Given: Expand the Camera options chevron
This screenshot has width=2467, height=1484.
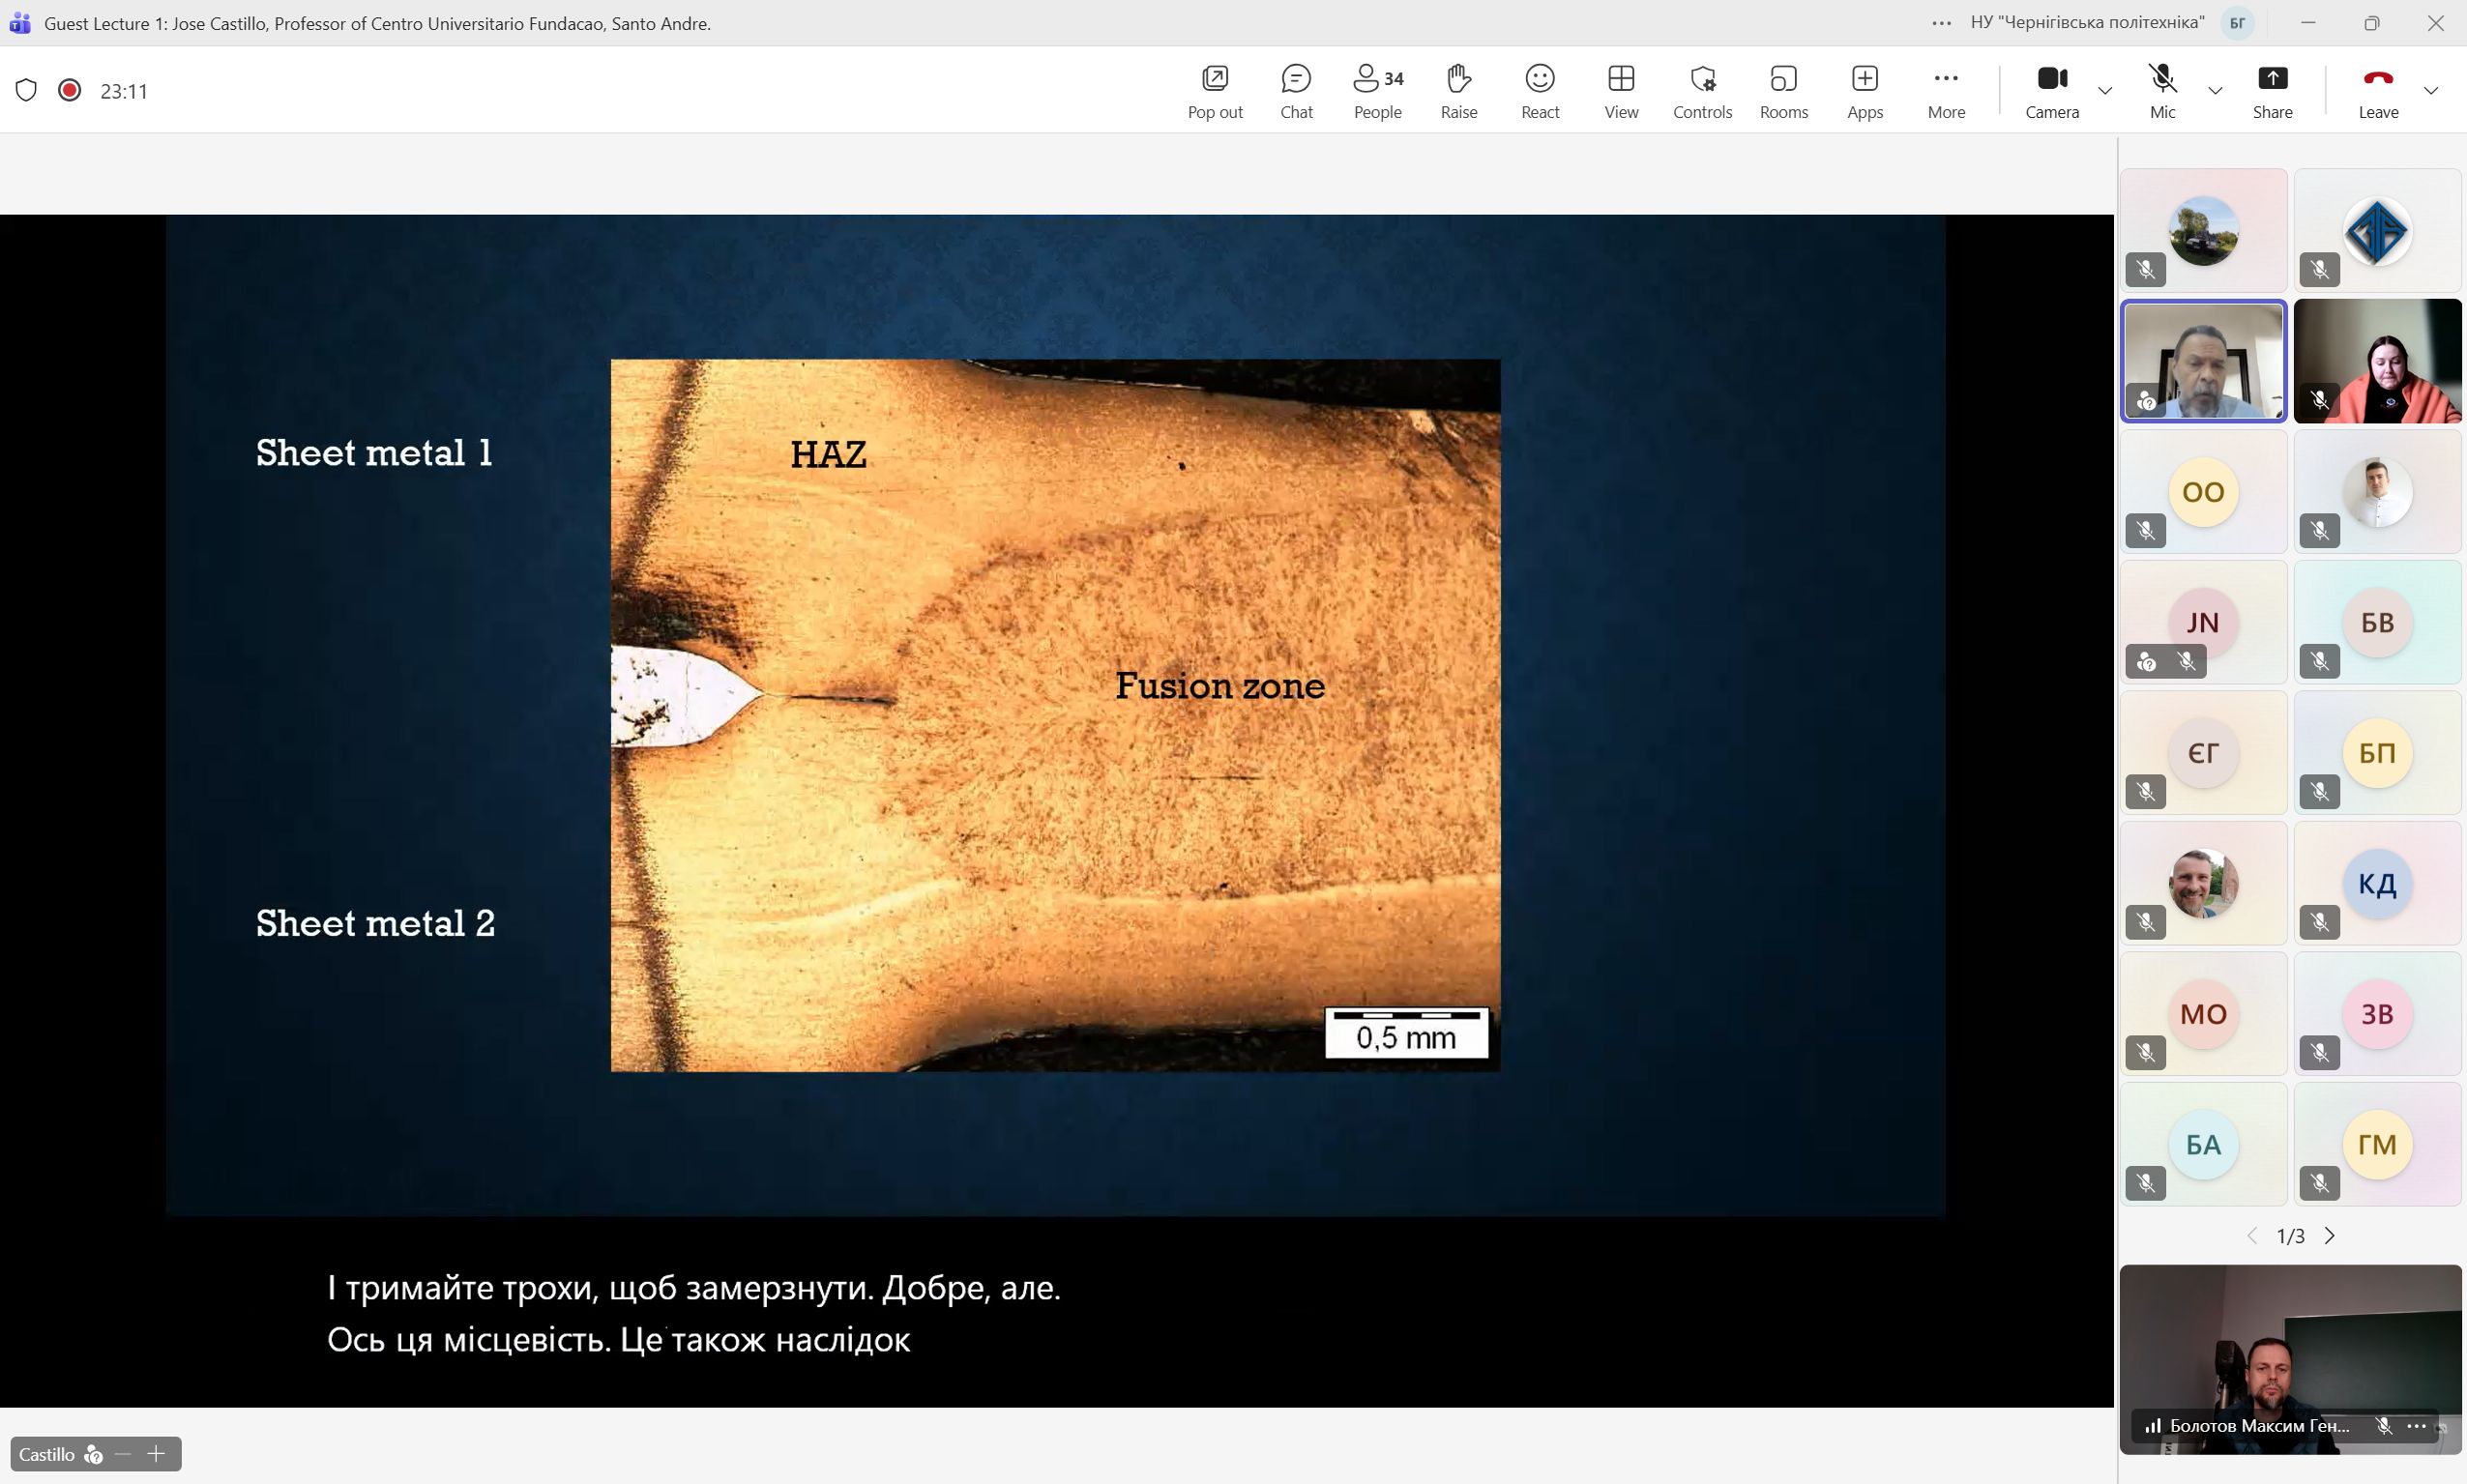Looking at the screenshot, I should (x=2105, y=91).
